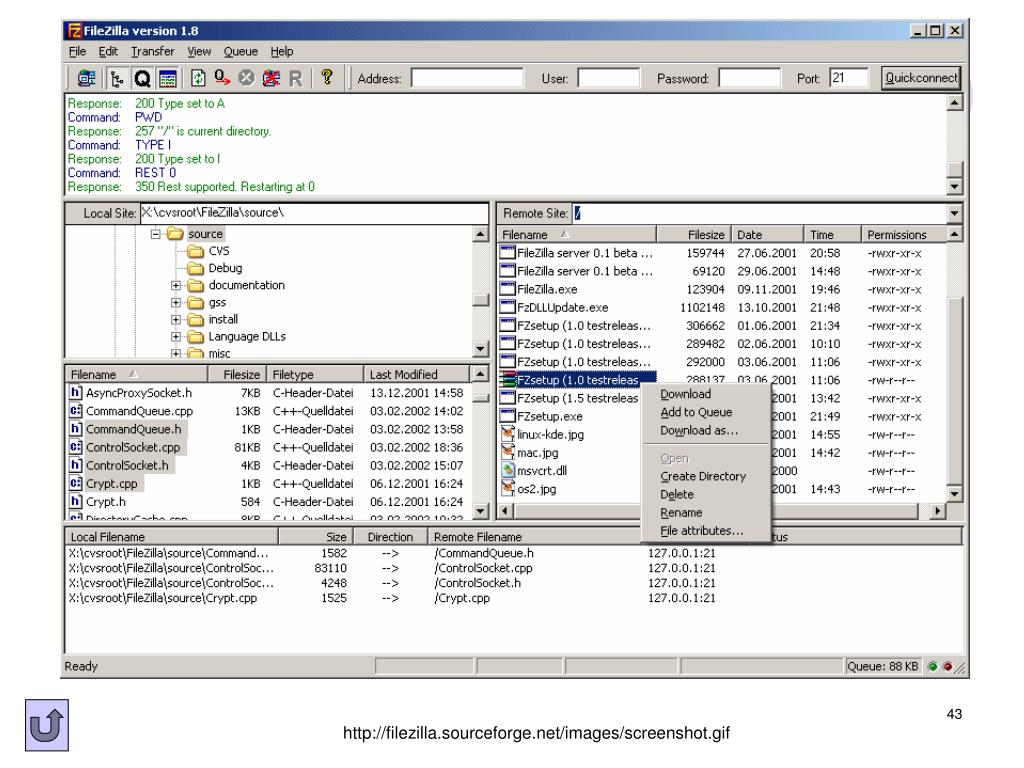Sort remote list by Filesize column header
The image size is (1024, 768).
(x=694, y=234)
